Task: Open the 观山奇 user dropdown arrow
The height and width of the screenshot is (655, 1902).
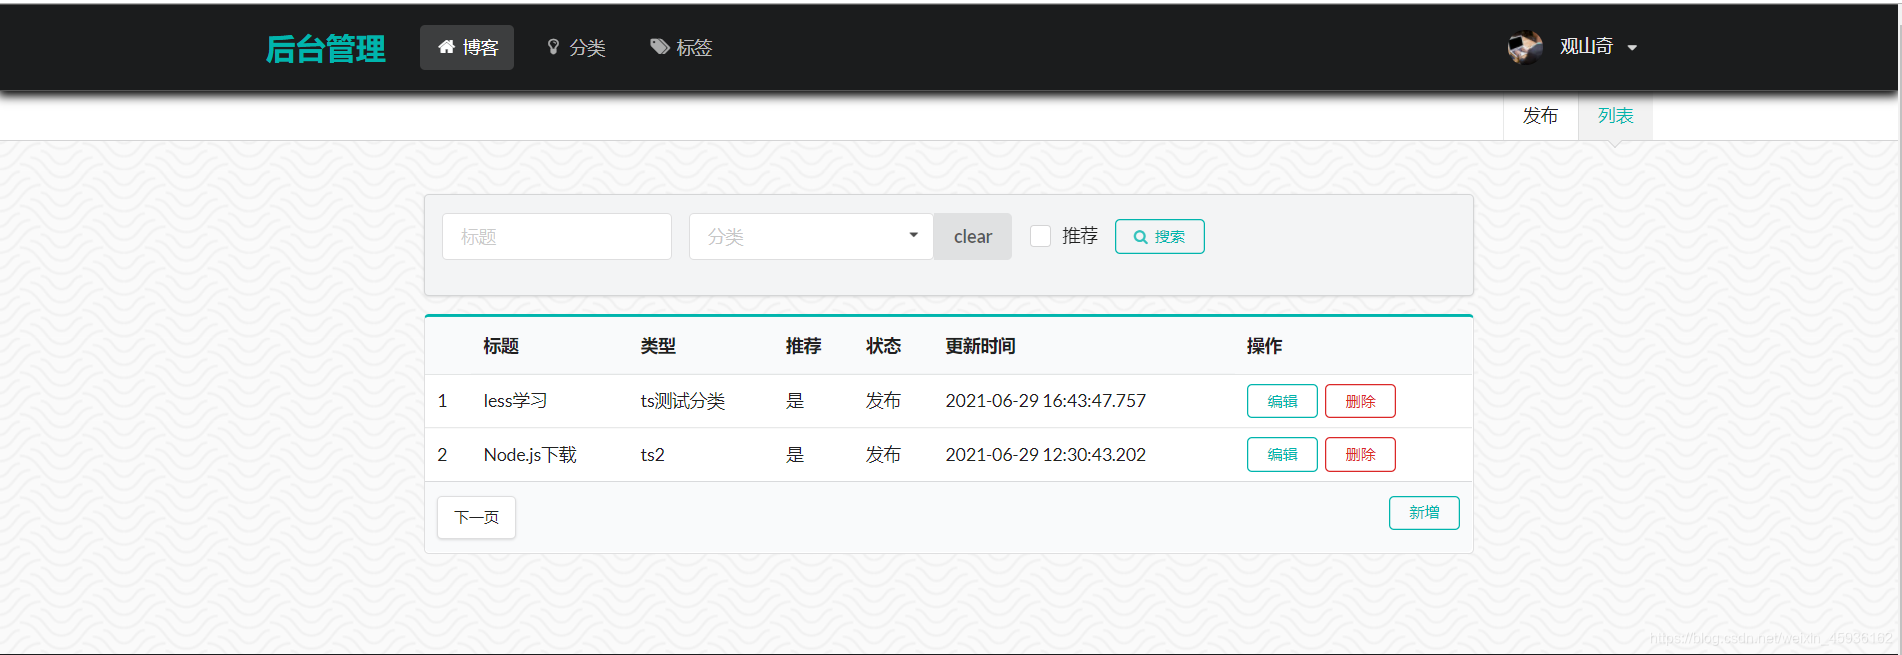Action: [1632, 48]
